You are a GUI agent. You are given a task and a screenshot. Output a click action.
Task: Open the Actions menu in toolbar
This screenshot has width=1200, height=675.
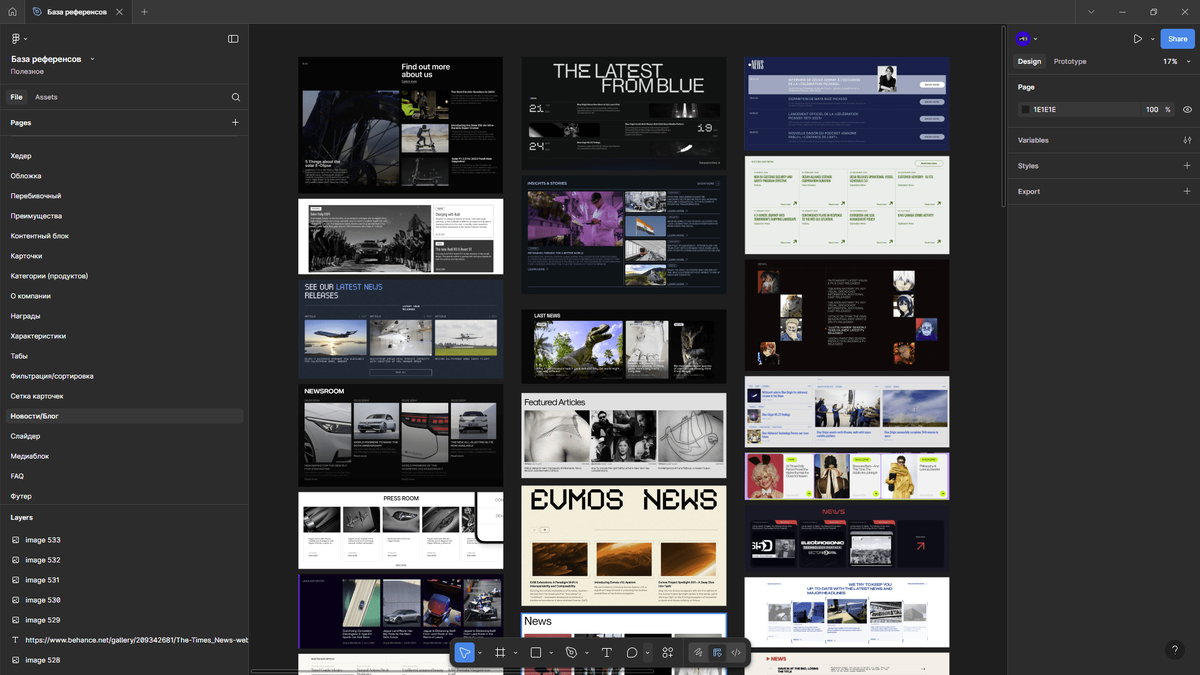[x=668, y=652]
